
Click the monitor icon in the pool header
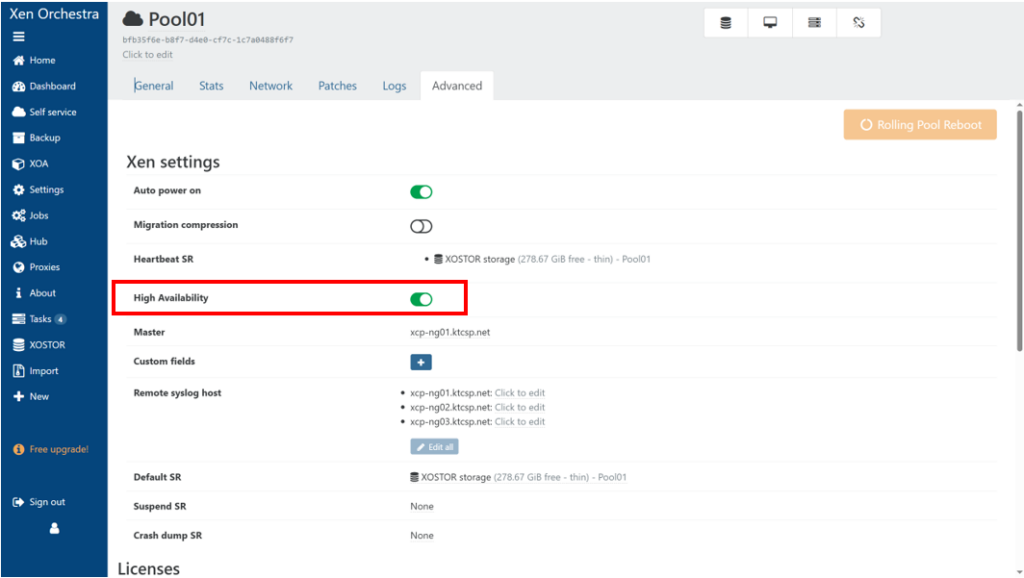770,23
